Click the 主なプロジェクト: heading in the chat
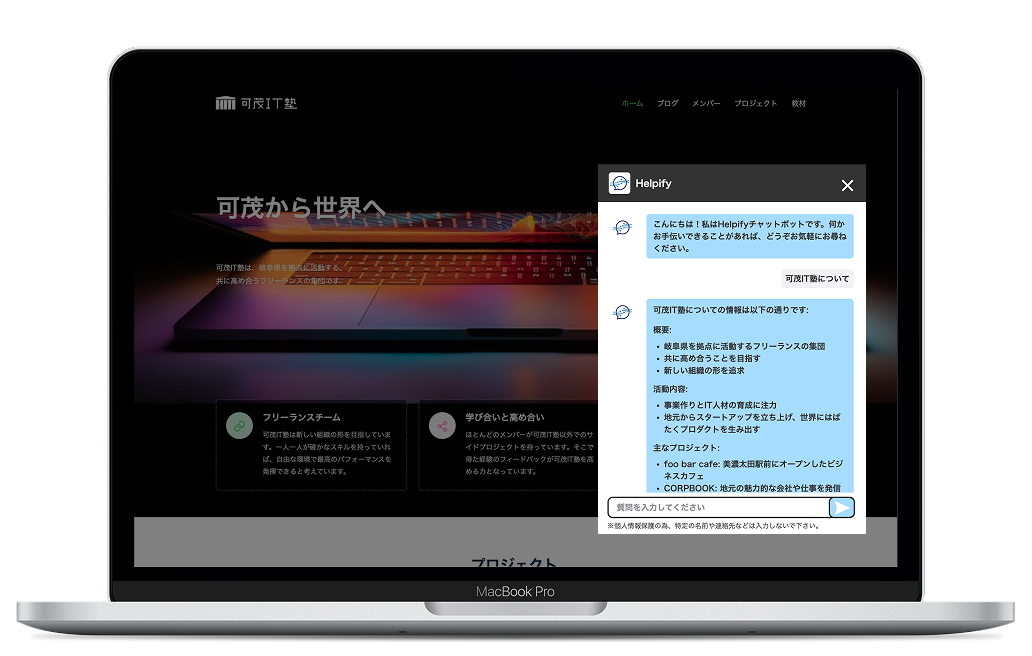The height and width of the screenshot is (656, 1032). tap(686, 447)
